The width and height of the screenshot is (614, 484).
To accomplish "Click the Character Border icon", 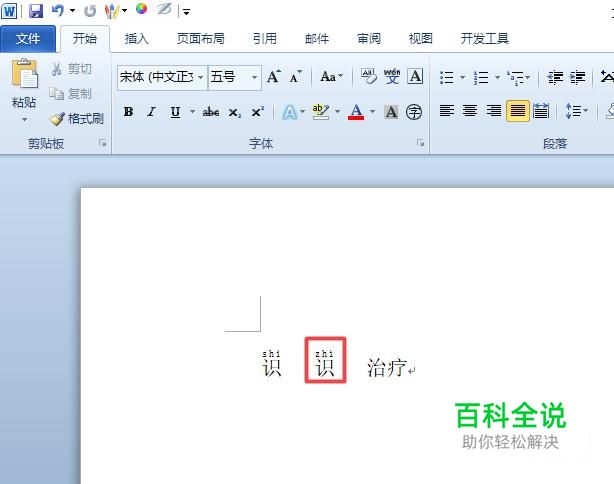I will point(415,76).
